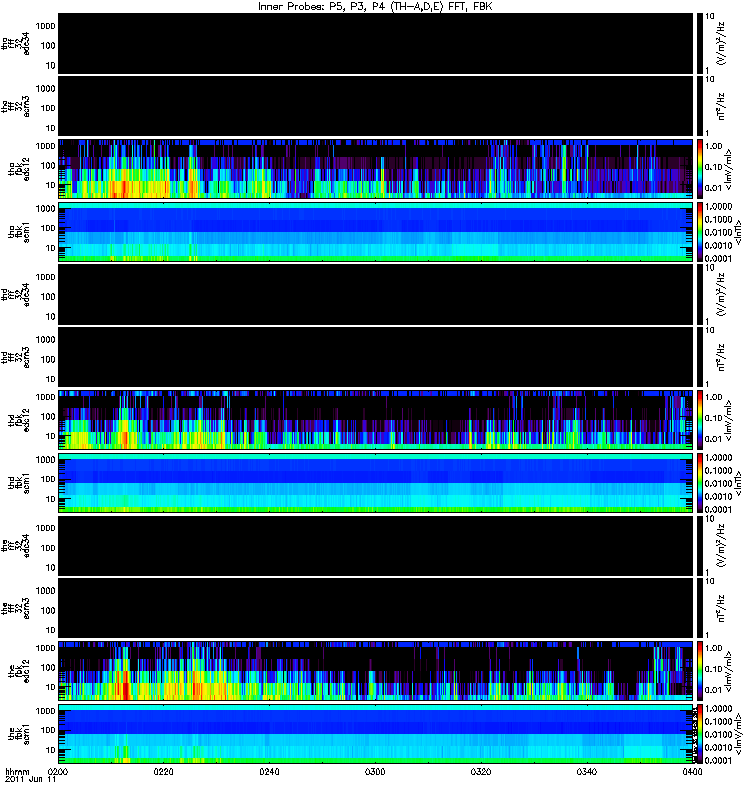Click inside the the fbk edc12 spectrogram panel

tap(376, 670)
